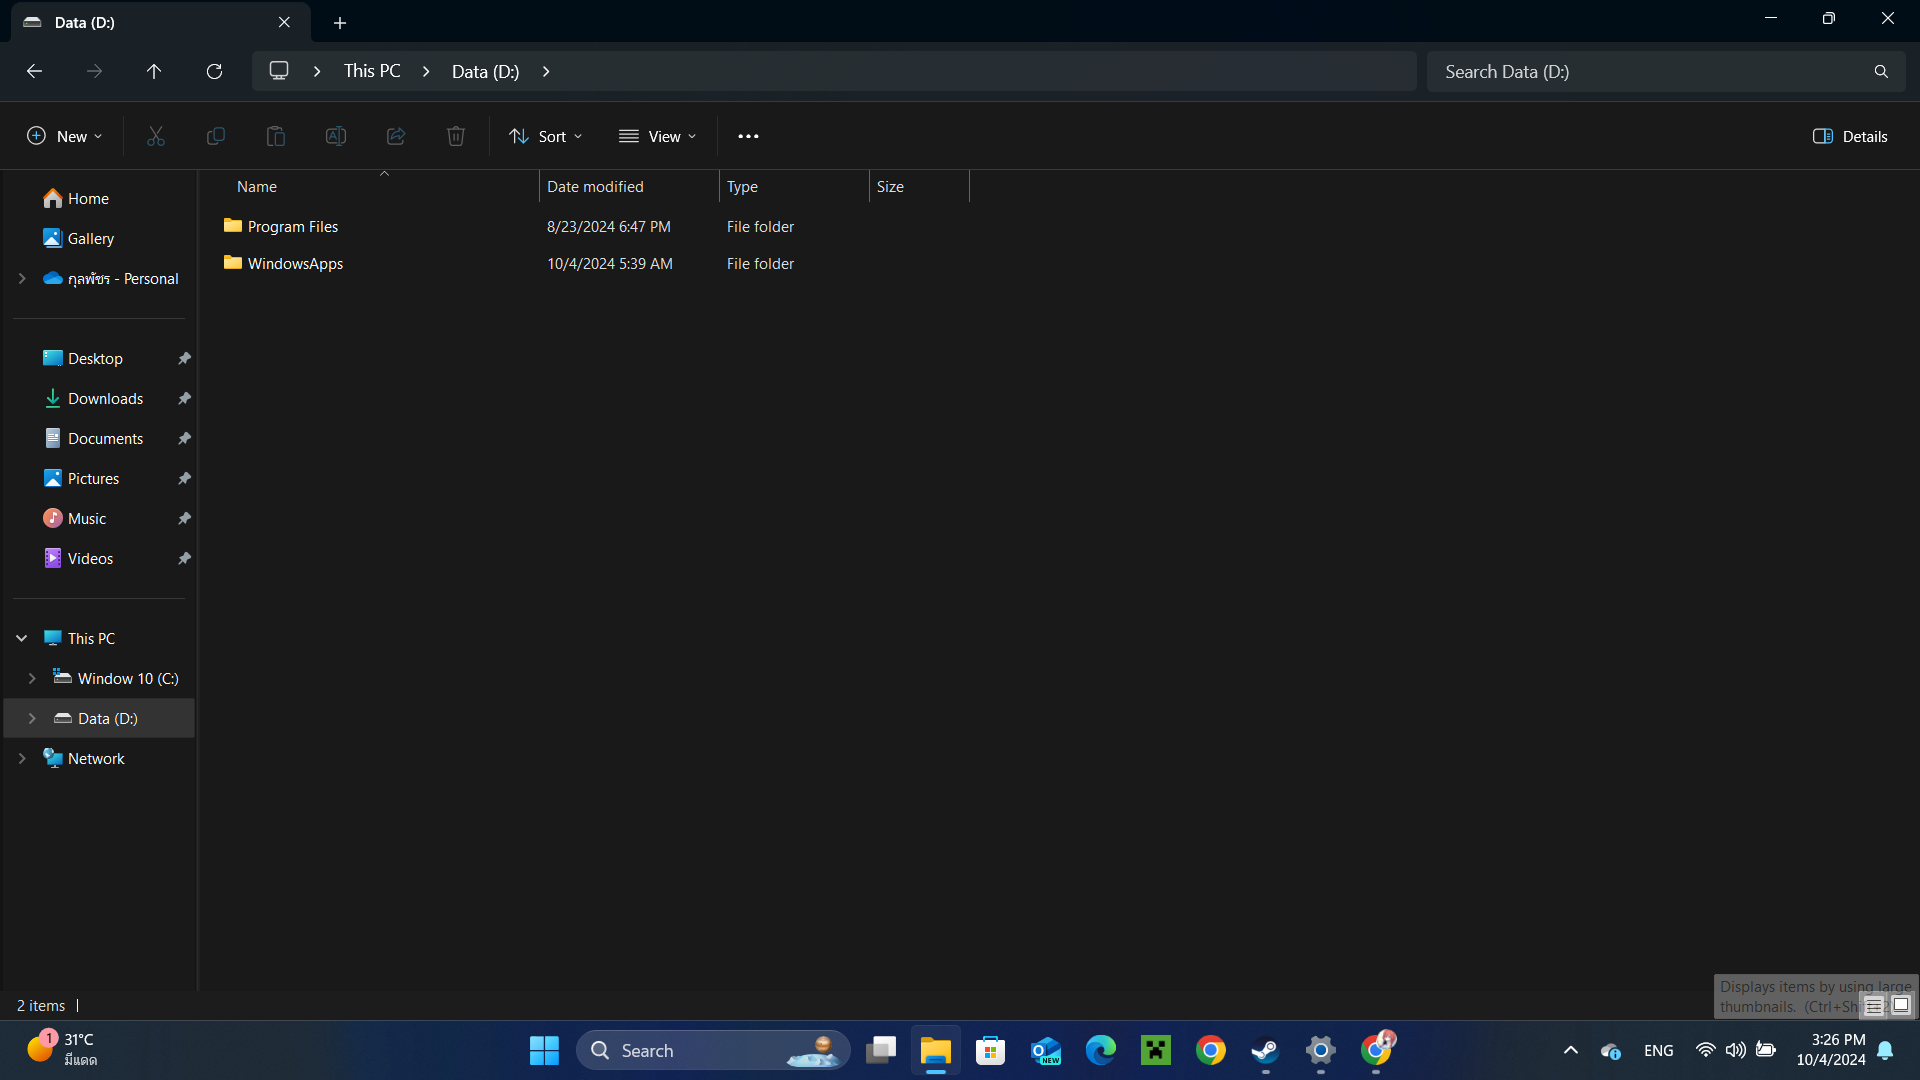
Task: Collapse the This PC tree node
Action: coord(22,638)
